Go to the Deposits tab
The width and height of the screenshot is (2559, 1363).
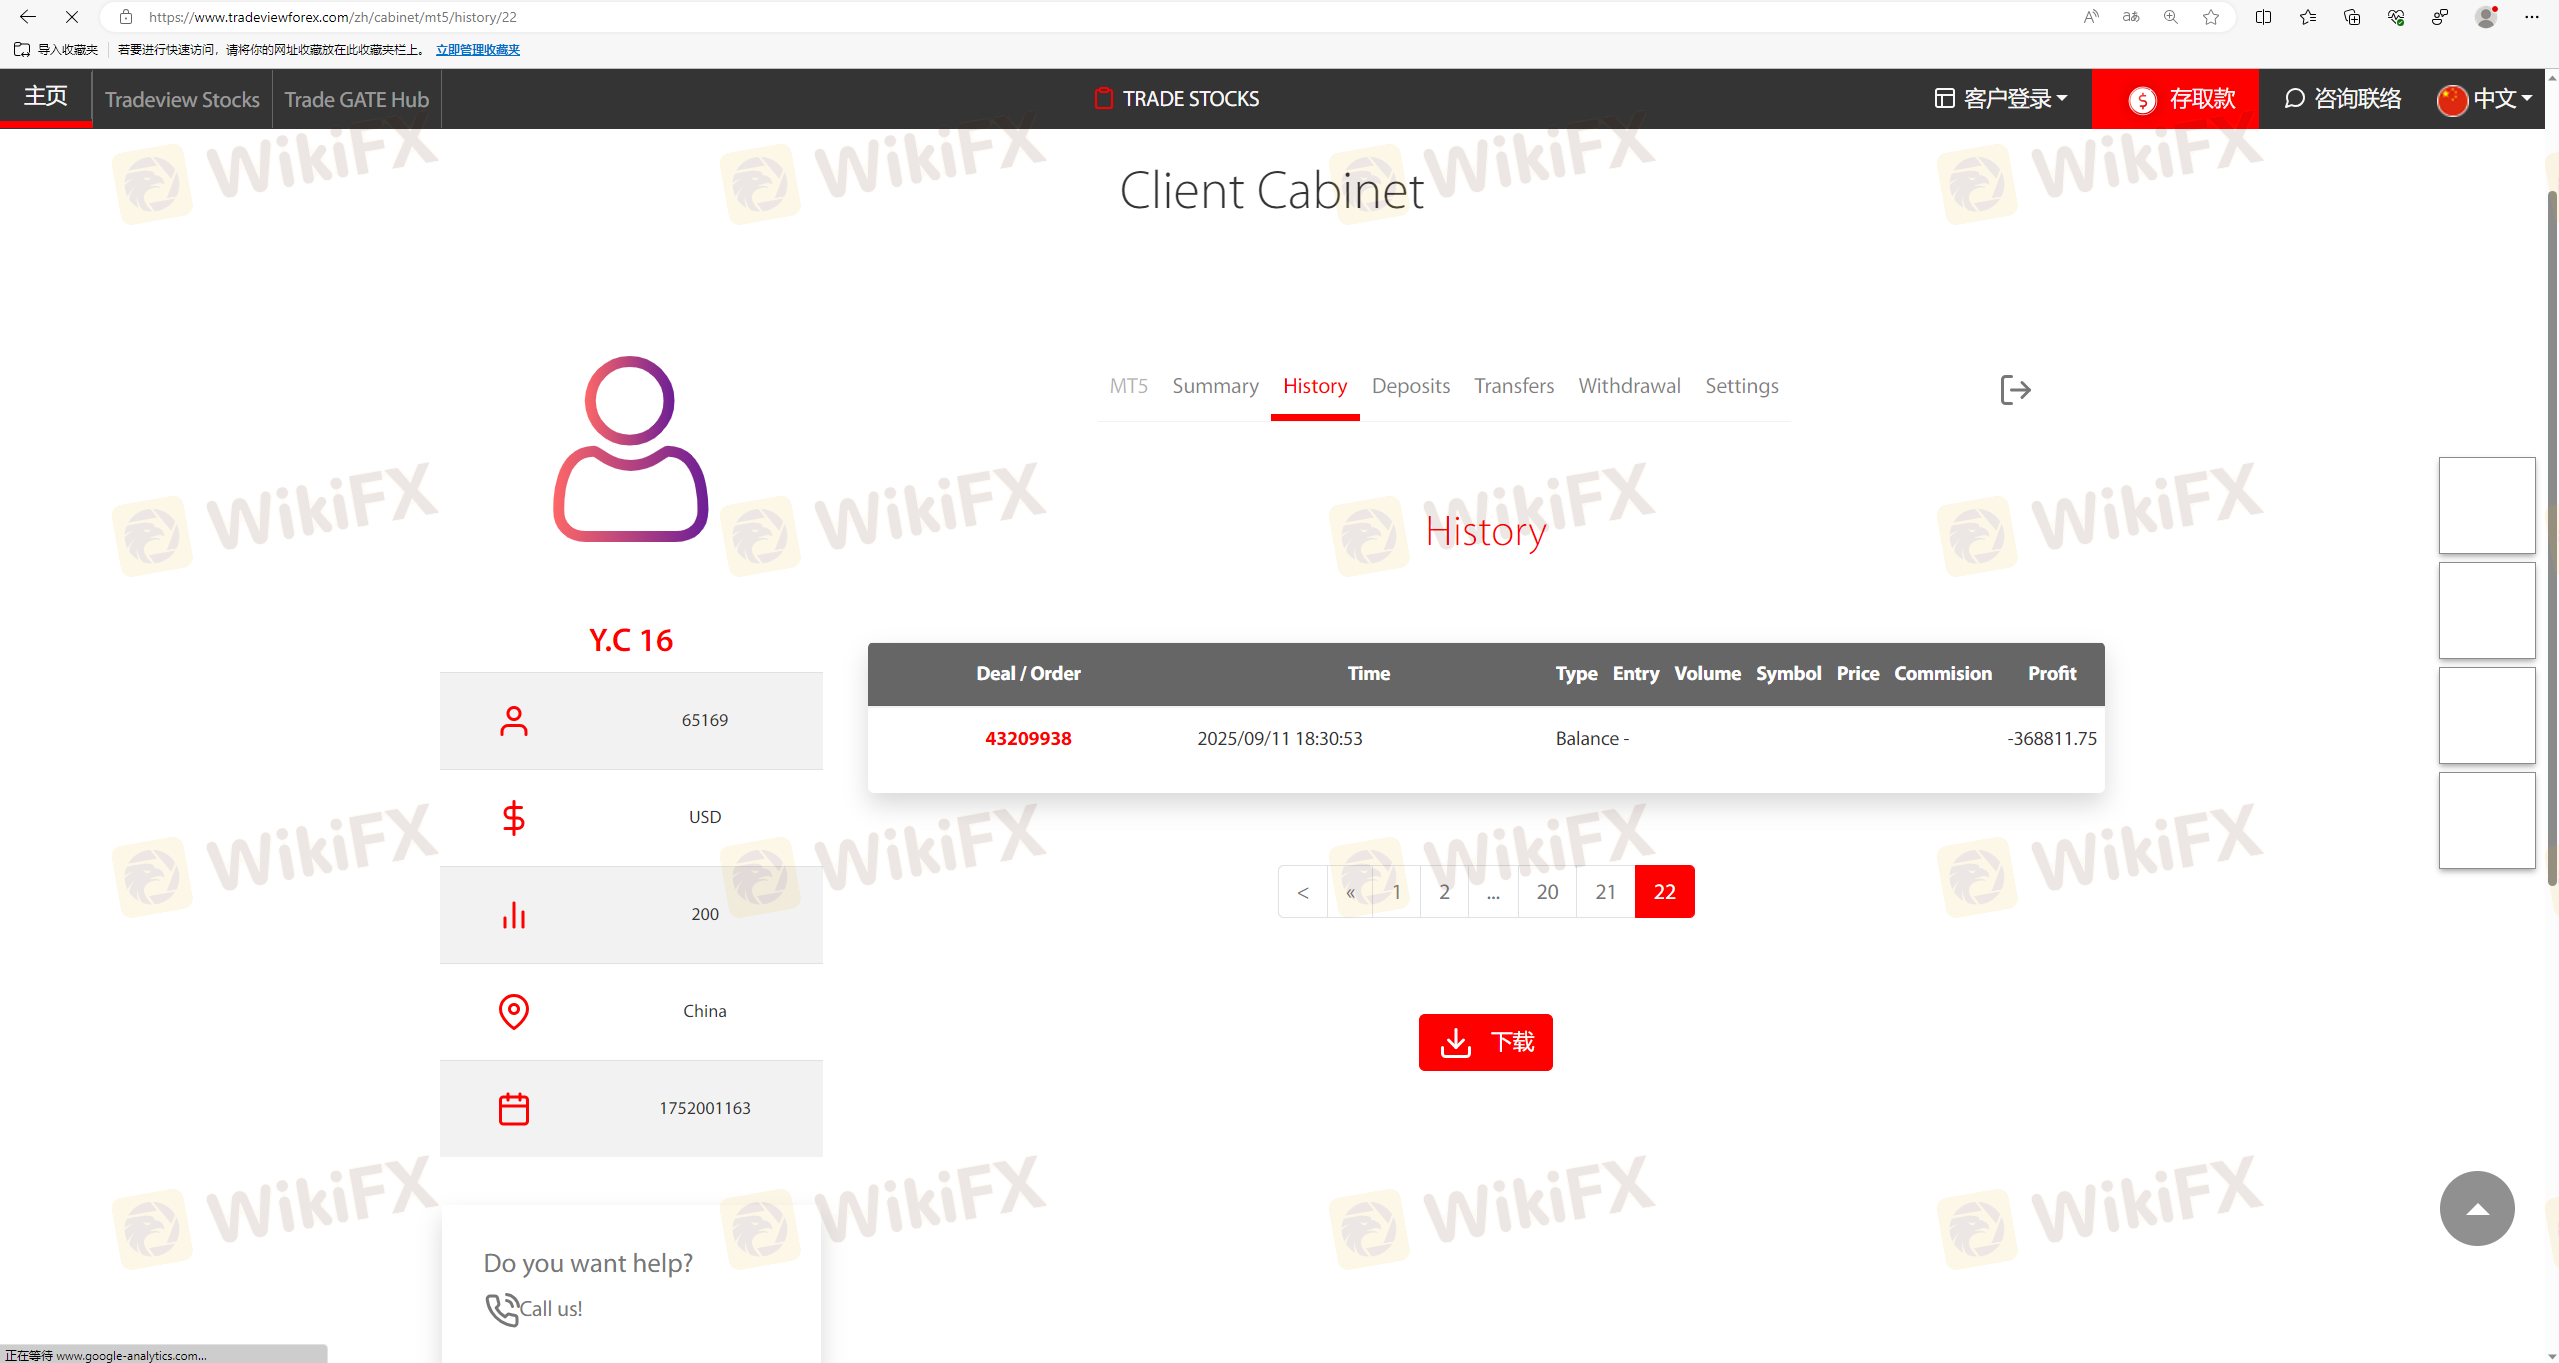pyautogui.click(x=1410, y=386)
